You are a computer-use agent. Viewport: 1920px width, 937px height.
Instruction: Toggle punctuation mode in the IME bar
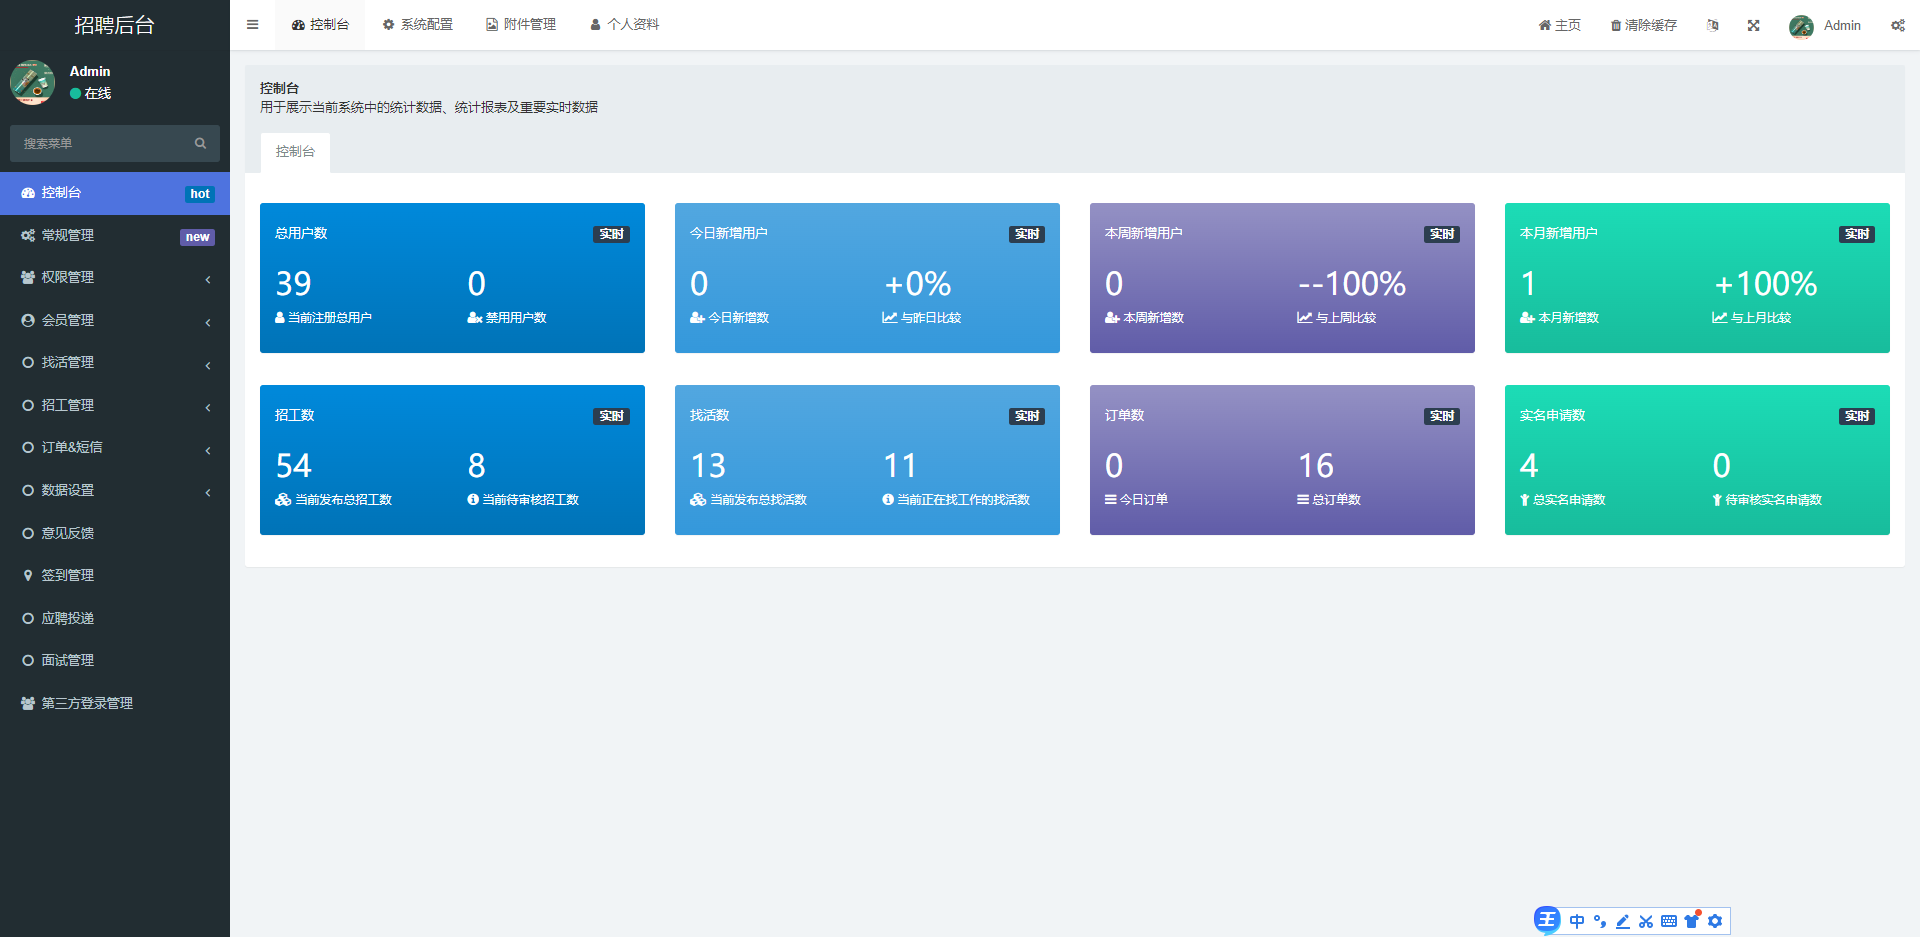(x=1600, y=921)
